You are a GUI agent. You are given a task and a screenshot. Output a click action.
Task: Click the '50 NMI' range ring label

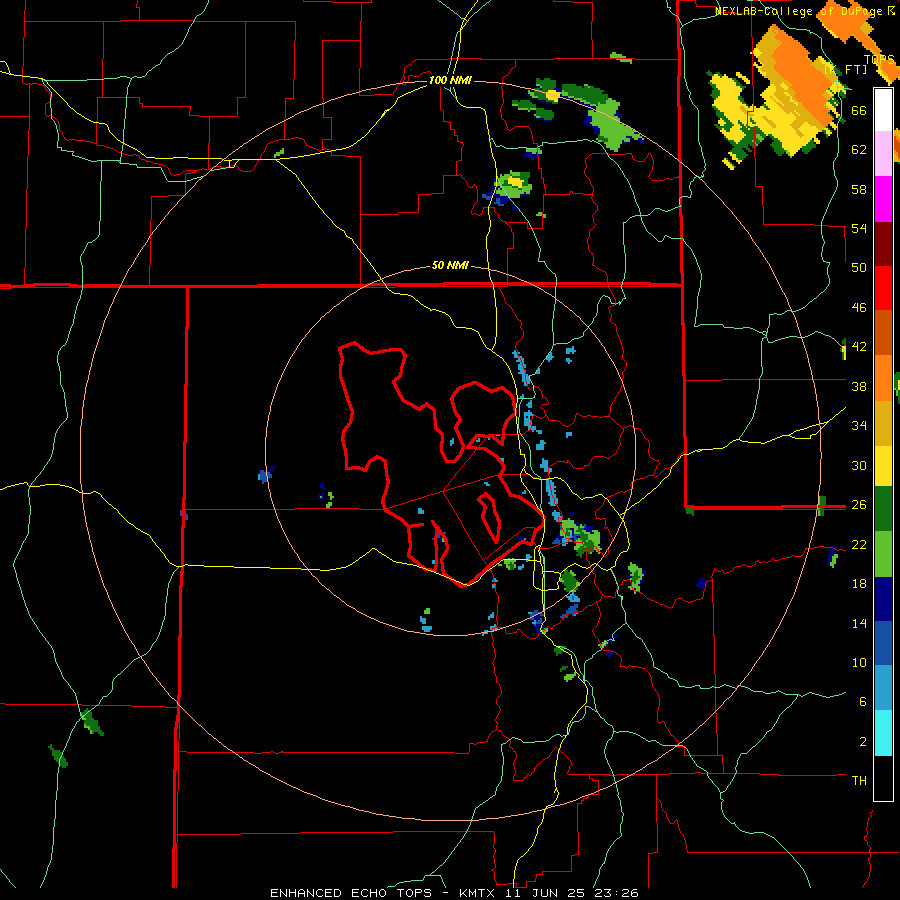click(450, 265)
